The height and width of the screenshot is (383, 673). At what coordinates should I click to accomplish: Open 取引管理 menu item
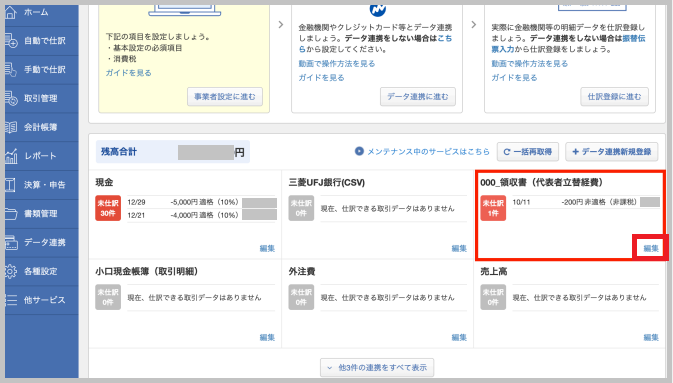pos(42,98)
